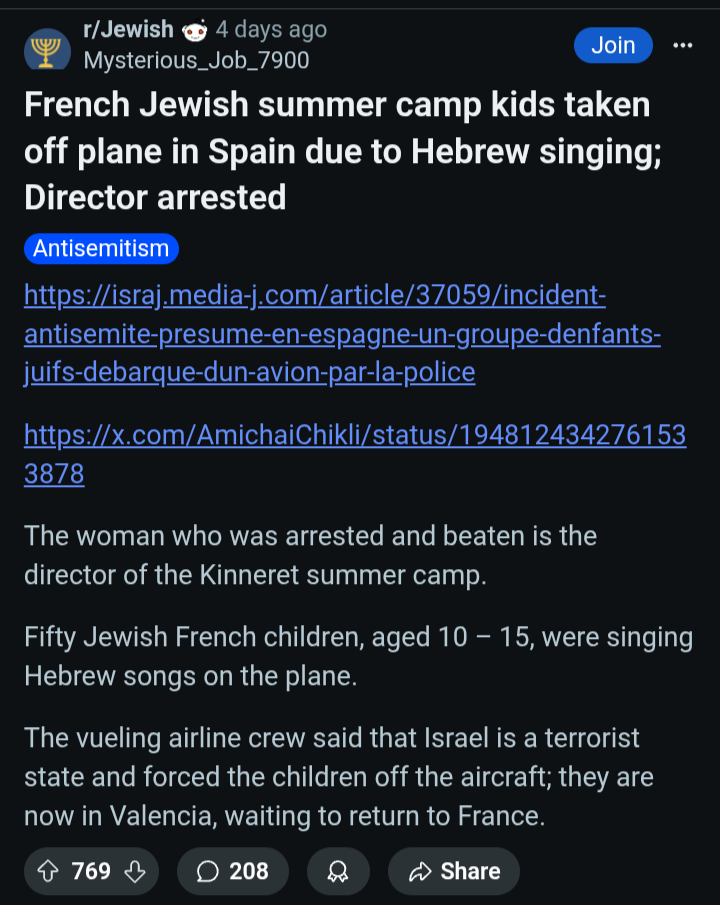Click the 4 days ago timestamp
This screenshot has height=905, width=720.
tap(271, 29)
